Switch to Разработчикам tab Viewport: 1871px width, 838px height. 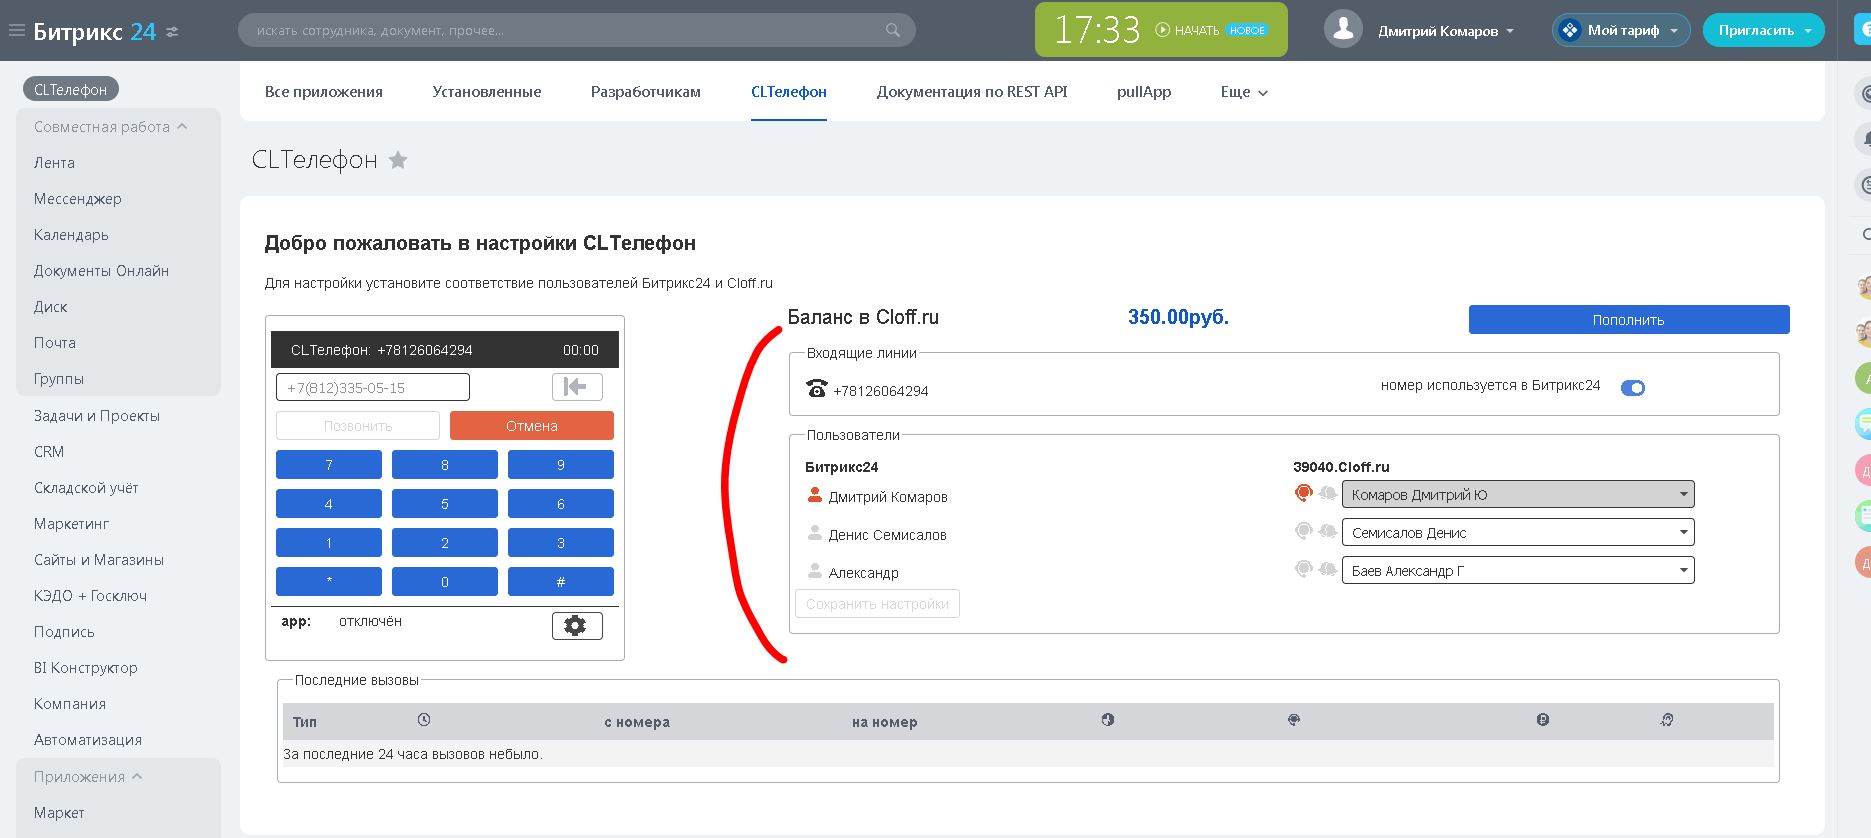(646, 92)
